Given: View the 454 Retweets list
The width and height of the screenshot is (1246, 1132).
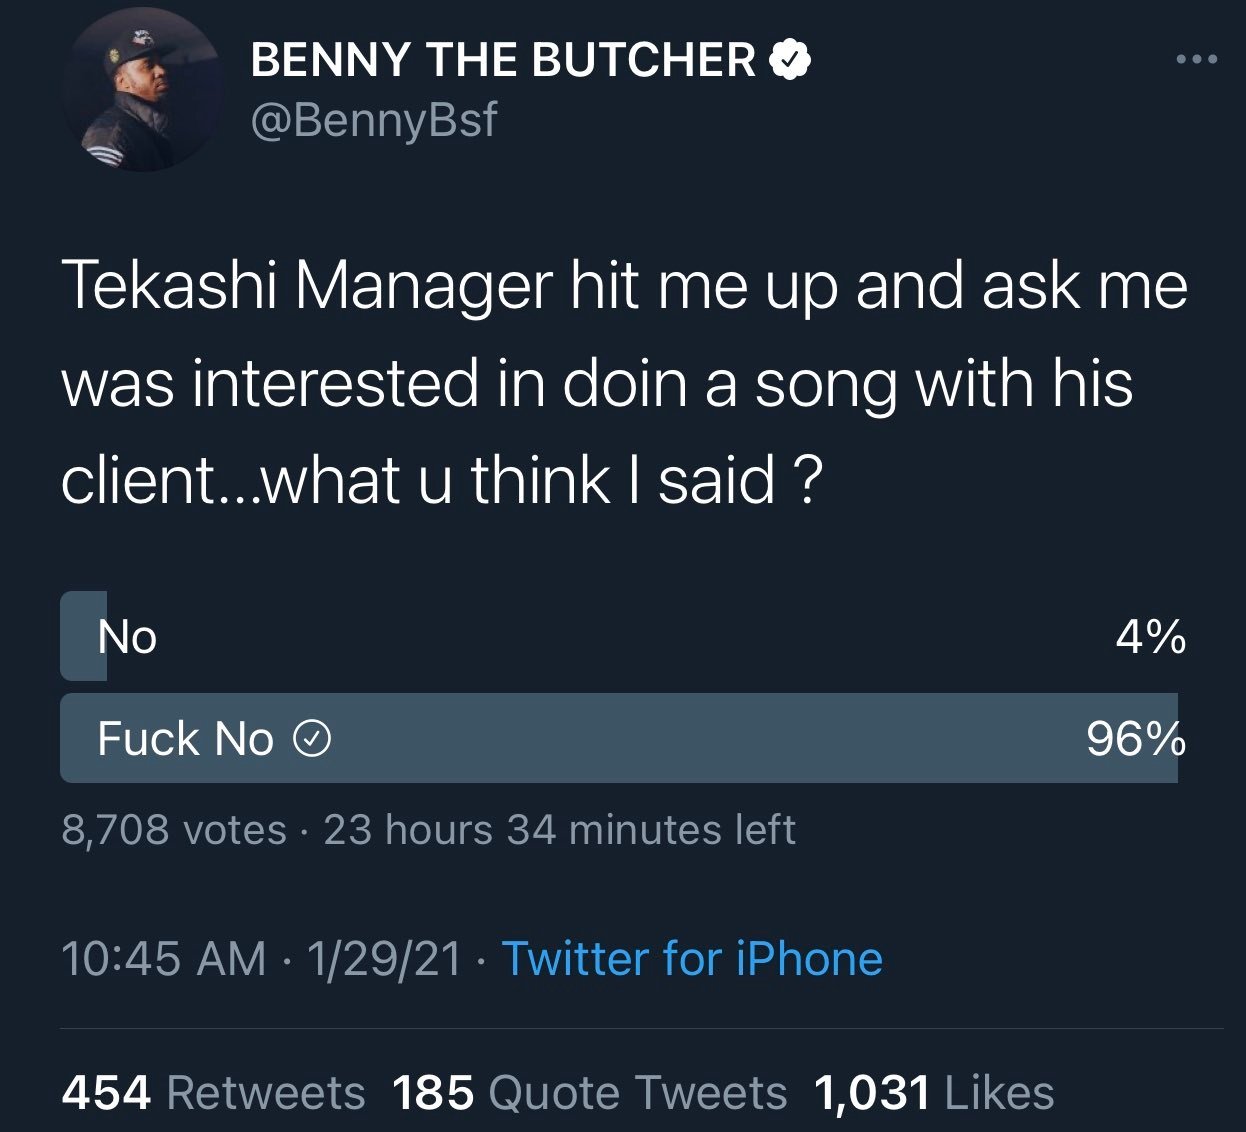Looking at the screenshot, I should pyautogui.click(x=213, y=1093).
